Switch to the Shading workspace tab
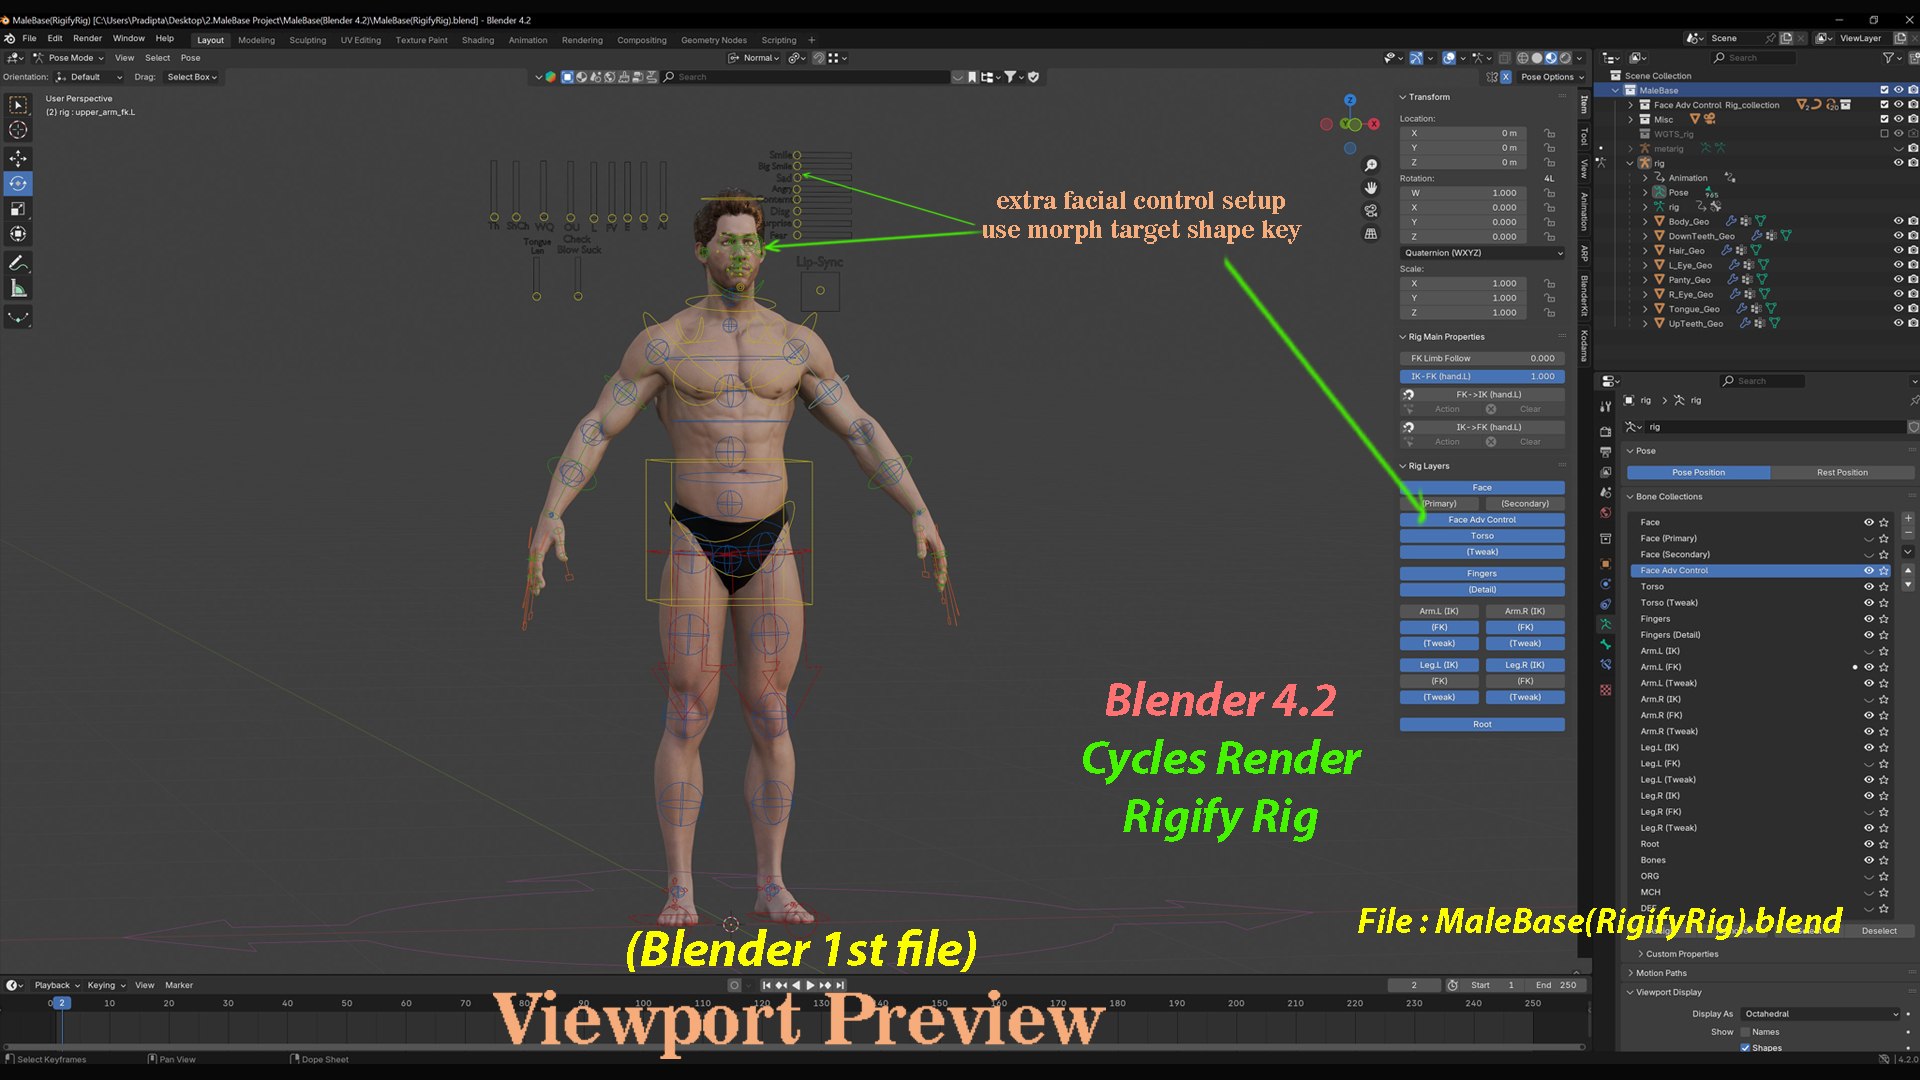This screenshot has height=1080, width=1920. pyautogui.click(x=477, y=40)
